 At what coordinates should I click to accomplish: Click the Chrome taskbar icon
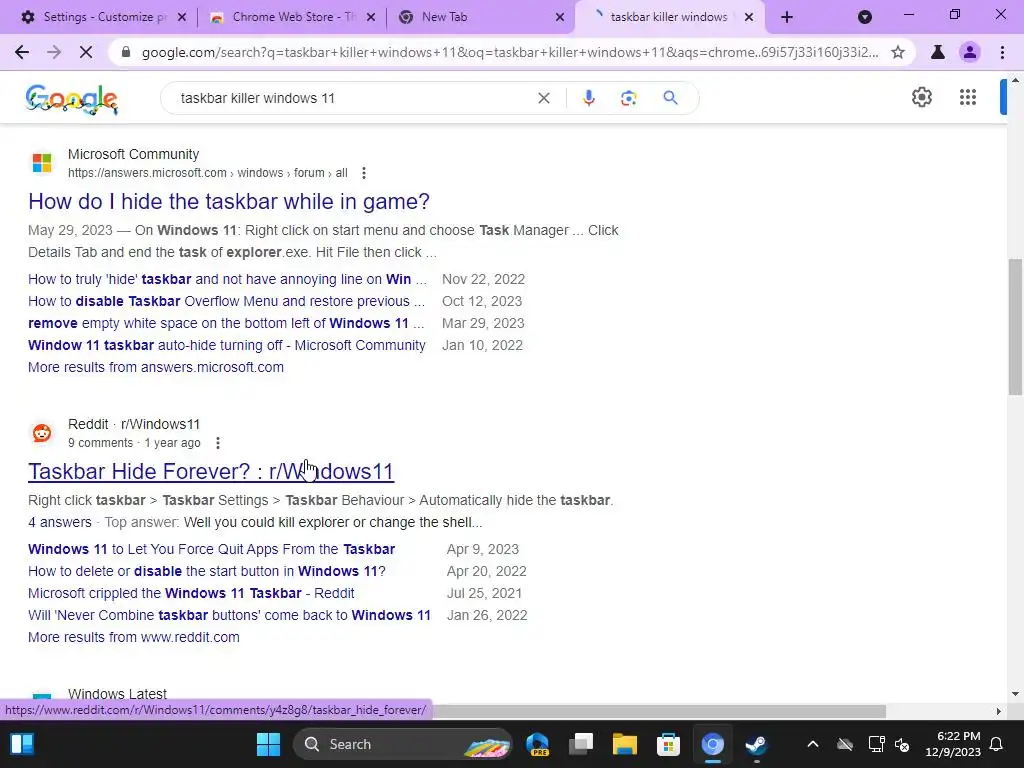click(712, 744)
